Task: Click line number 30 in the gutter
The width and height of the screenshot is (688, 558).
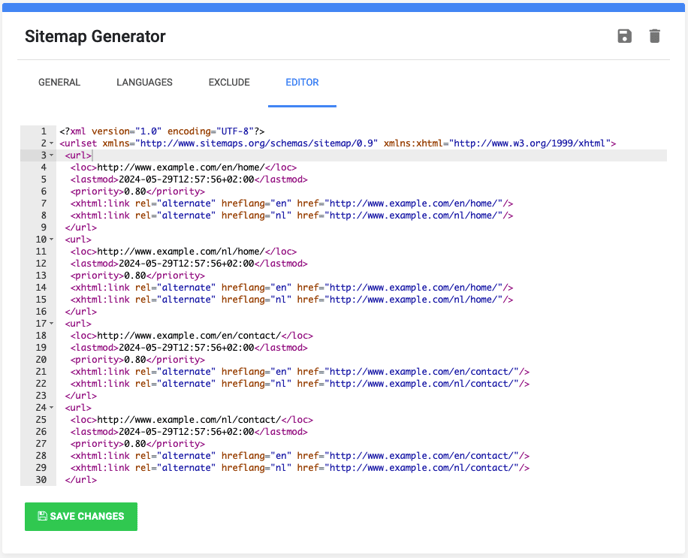Action: 41,479
